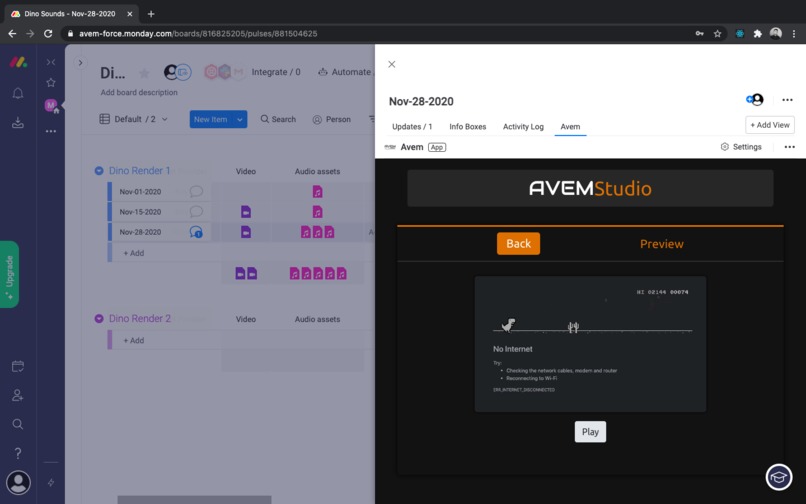Open conversation bubble for Nov-01-2020 row

point(196,191)
